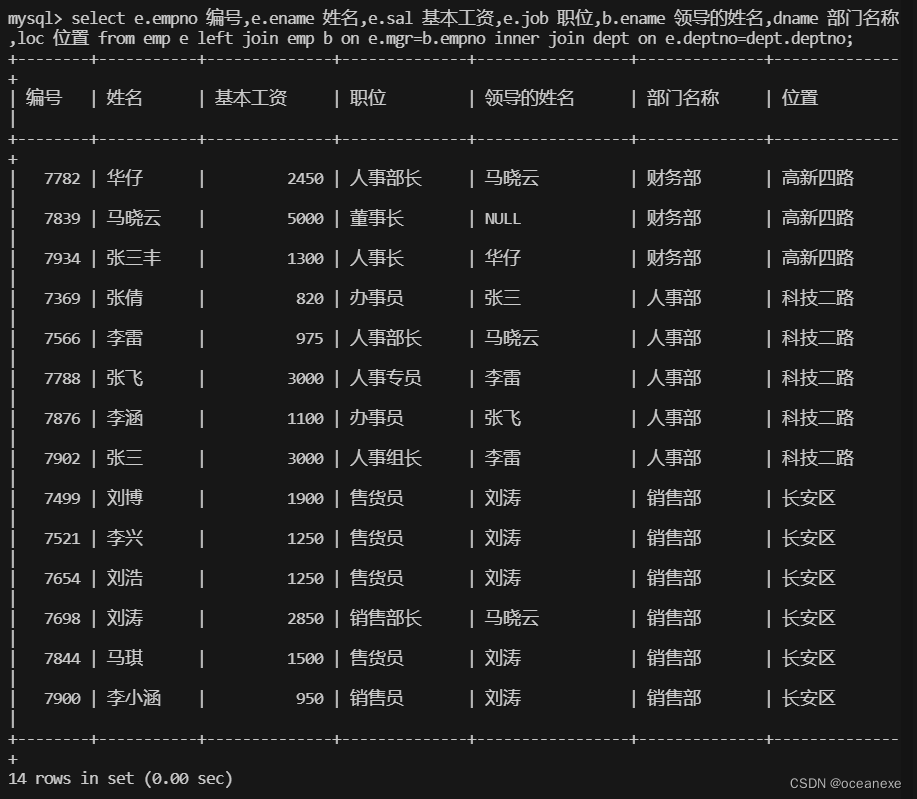Click the 董事长 job title cell
Image resolution: width=917 pixels, height=799 pixels.
click(x=376, y=218)
